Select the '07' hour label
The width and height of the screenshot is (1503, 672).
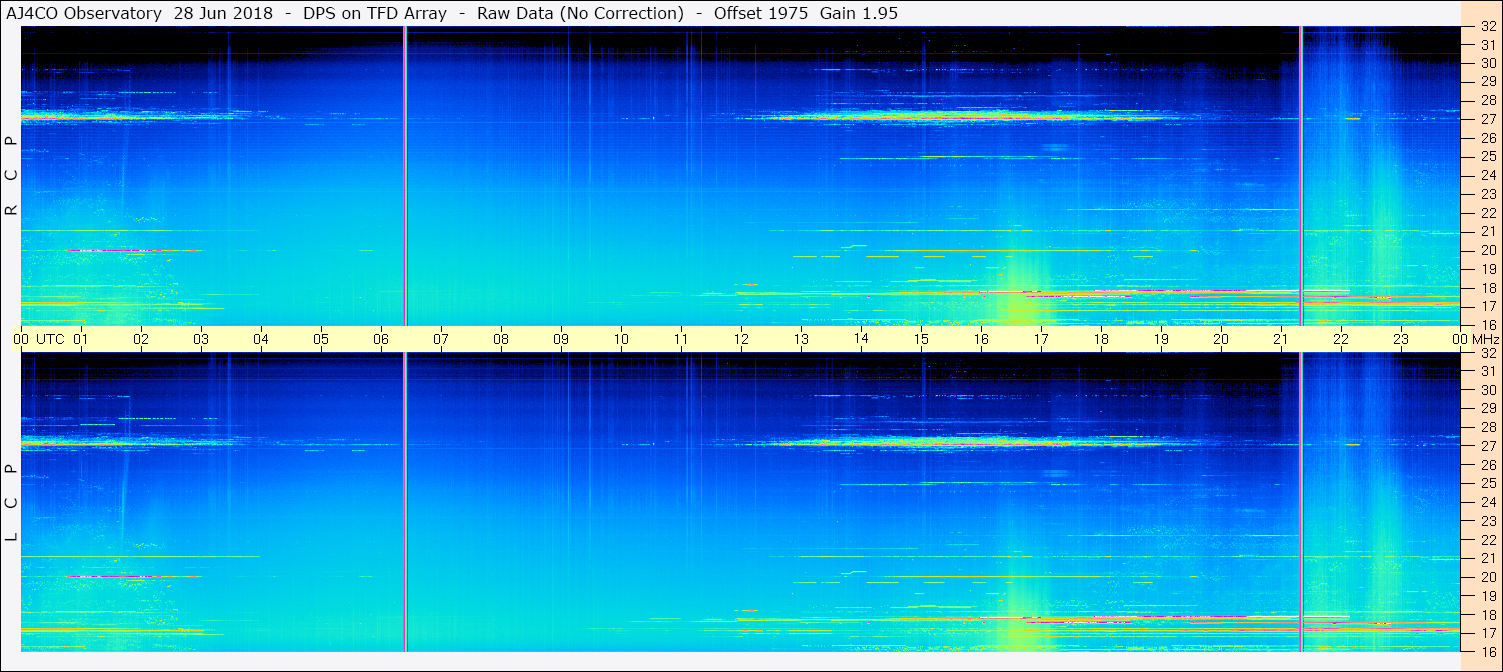pyautogui.click(x=441, y=339)
